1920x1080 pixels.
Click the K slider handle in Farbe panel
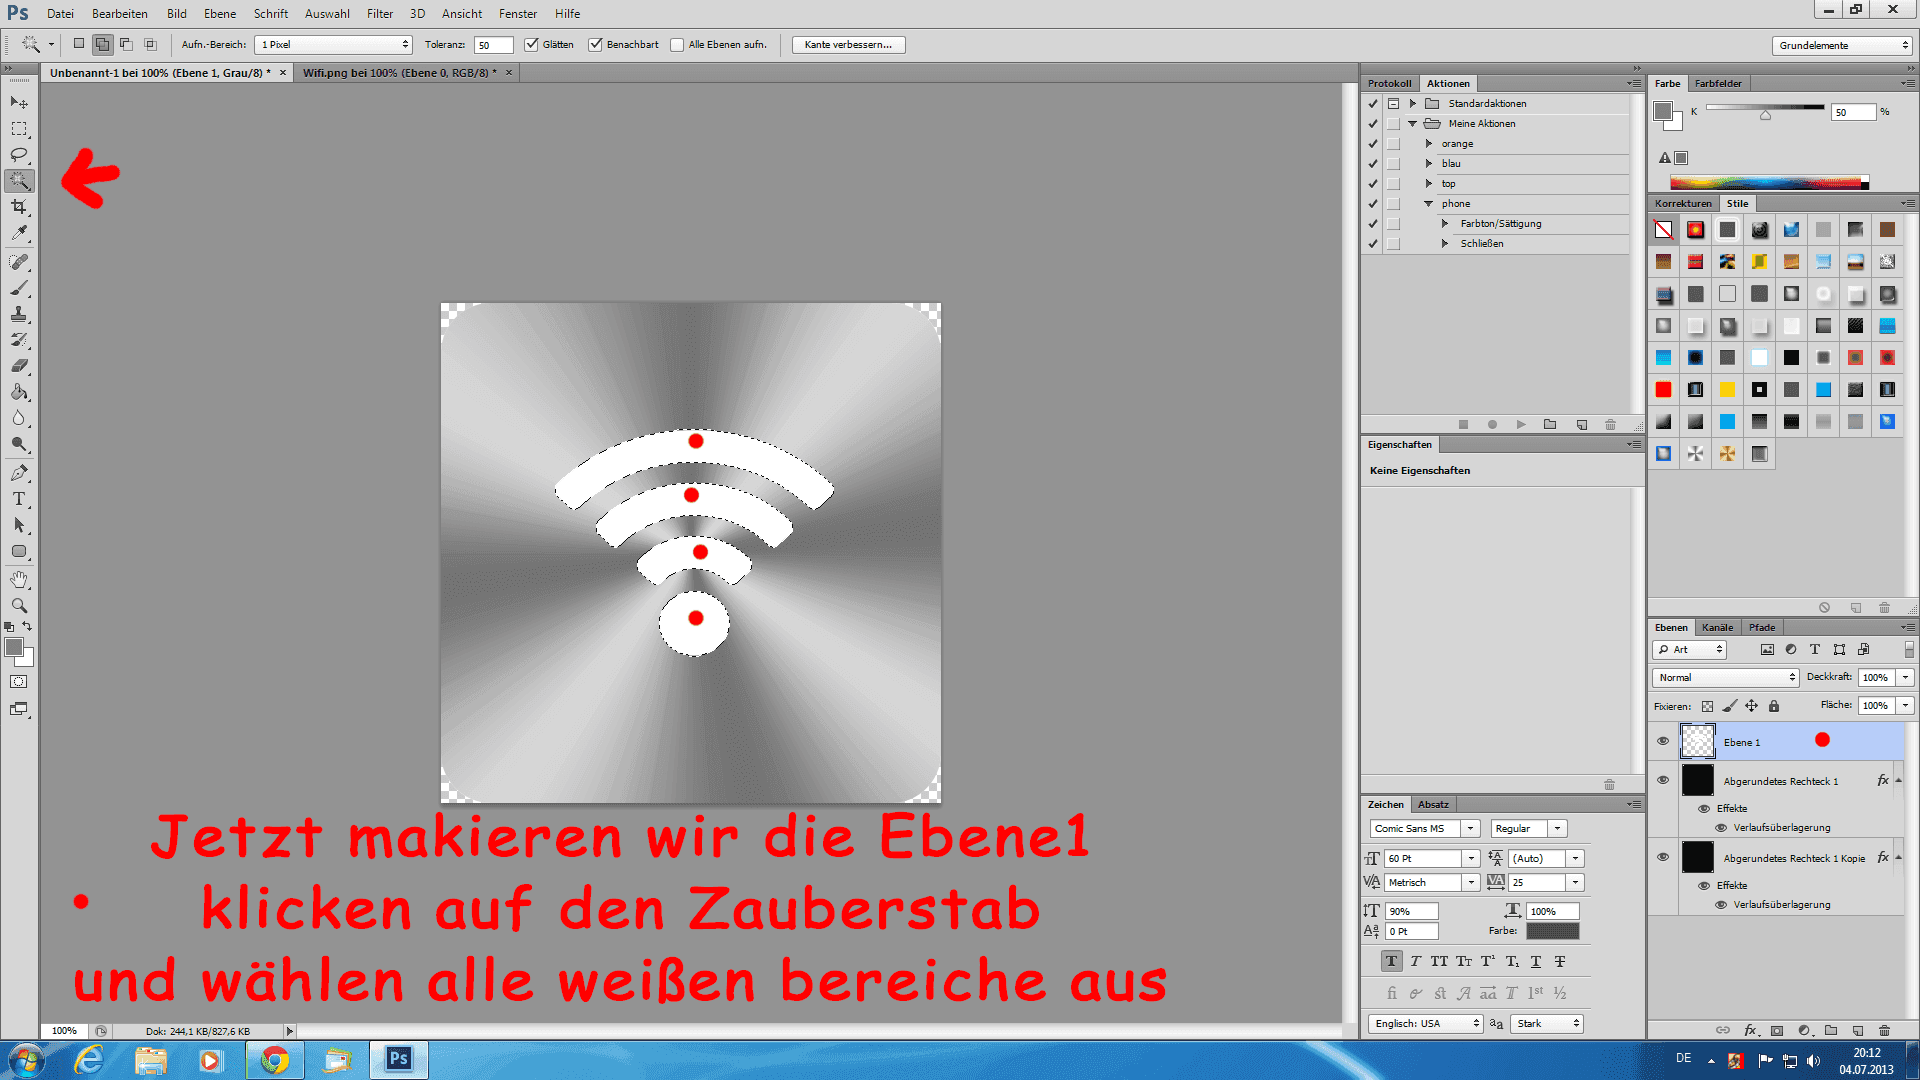(1765, 116)
